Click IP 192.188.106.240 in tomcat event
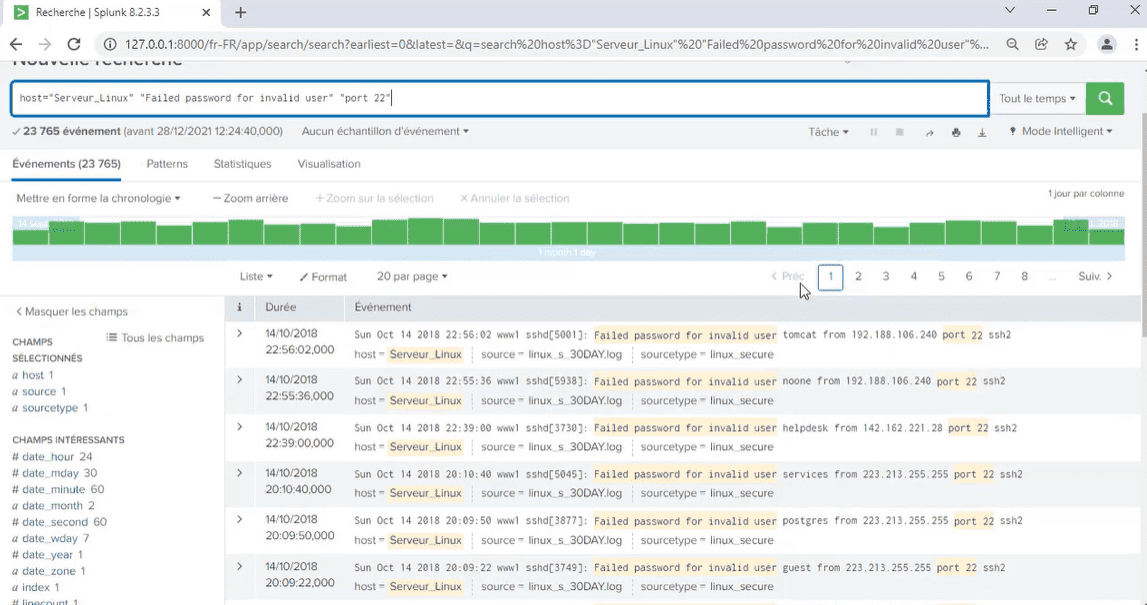 894,335
